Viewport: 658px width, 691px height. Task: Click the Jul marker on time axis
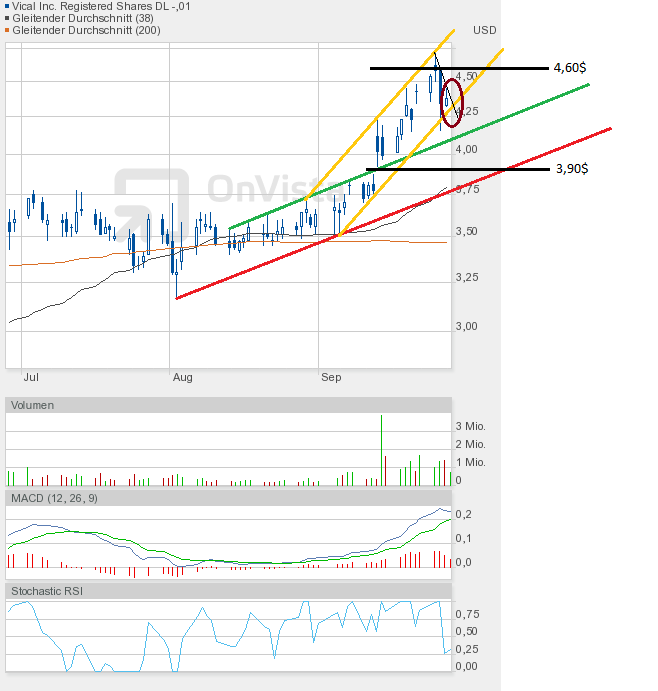pos(30,377)
